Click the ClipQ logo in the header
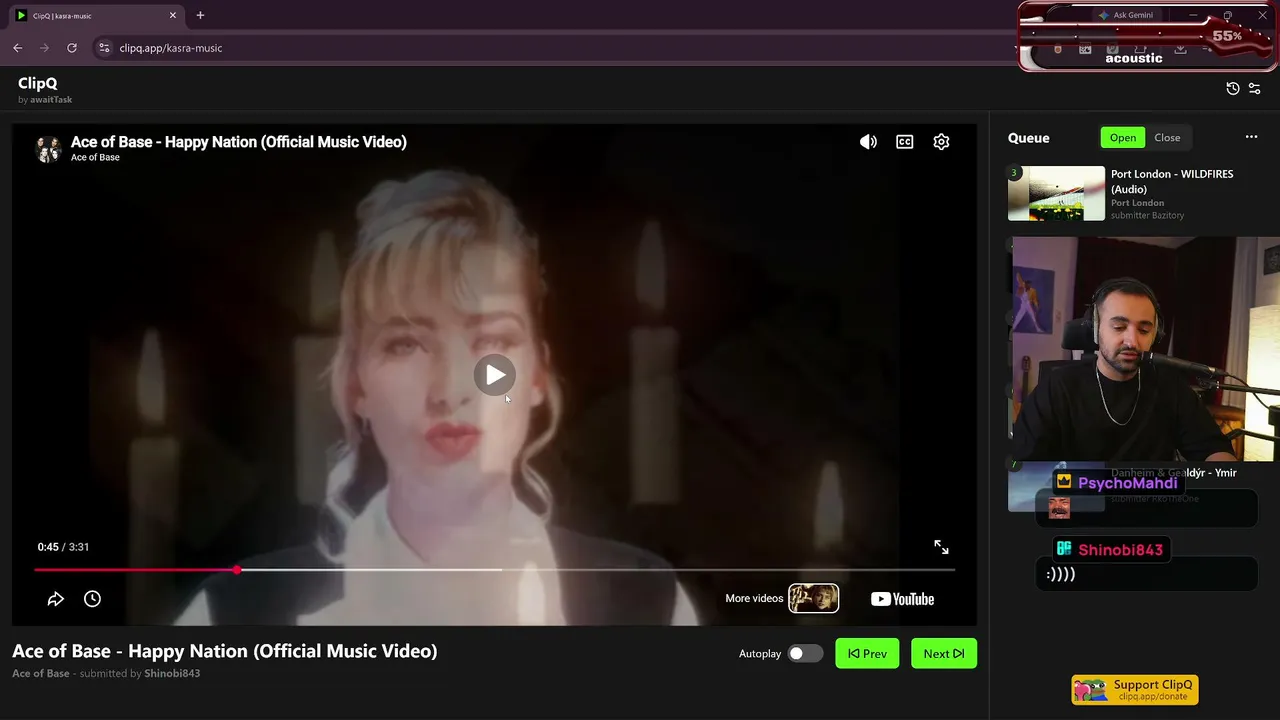The width and height of the screenshot is (1280, 720). (x=38, y=83)
